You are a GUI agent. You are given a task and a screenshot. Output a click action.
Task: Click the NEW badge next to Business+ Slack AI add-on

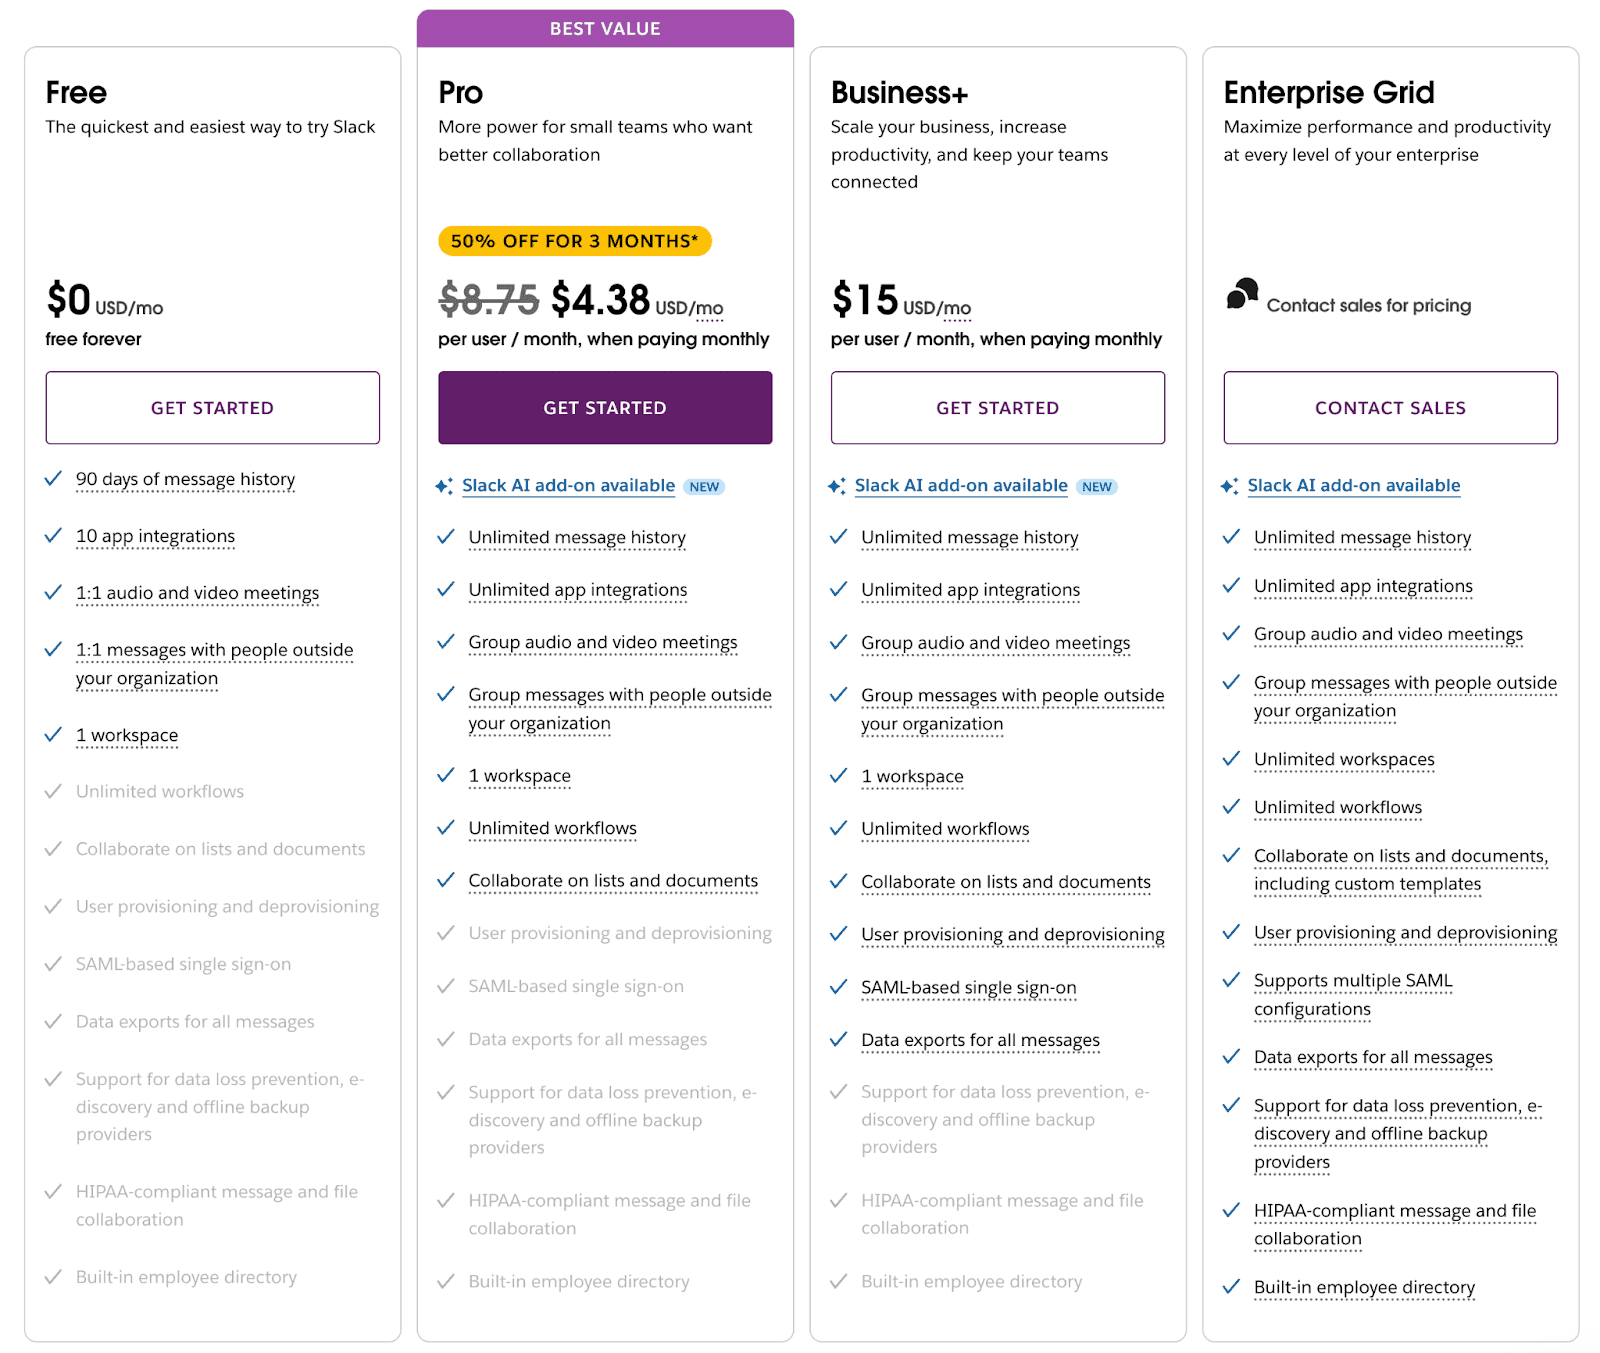(1096, 486)
